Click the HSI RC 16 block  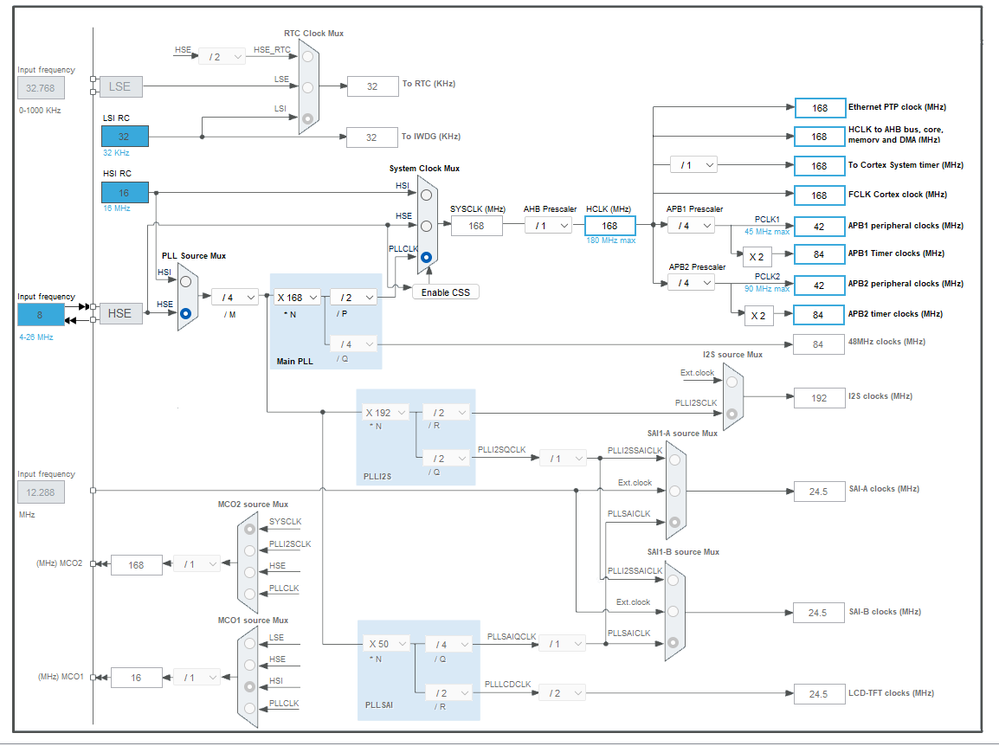(x=125, y=192)
